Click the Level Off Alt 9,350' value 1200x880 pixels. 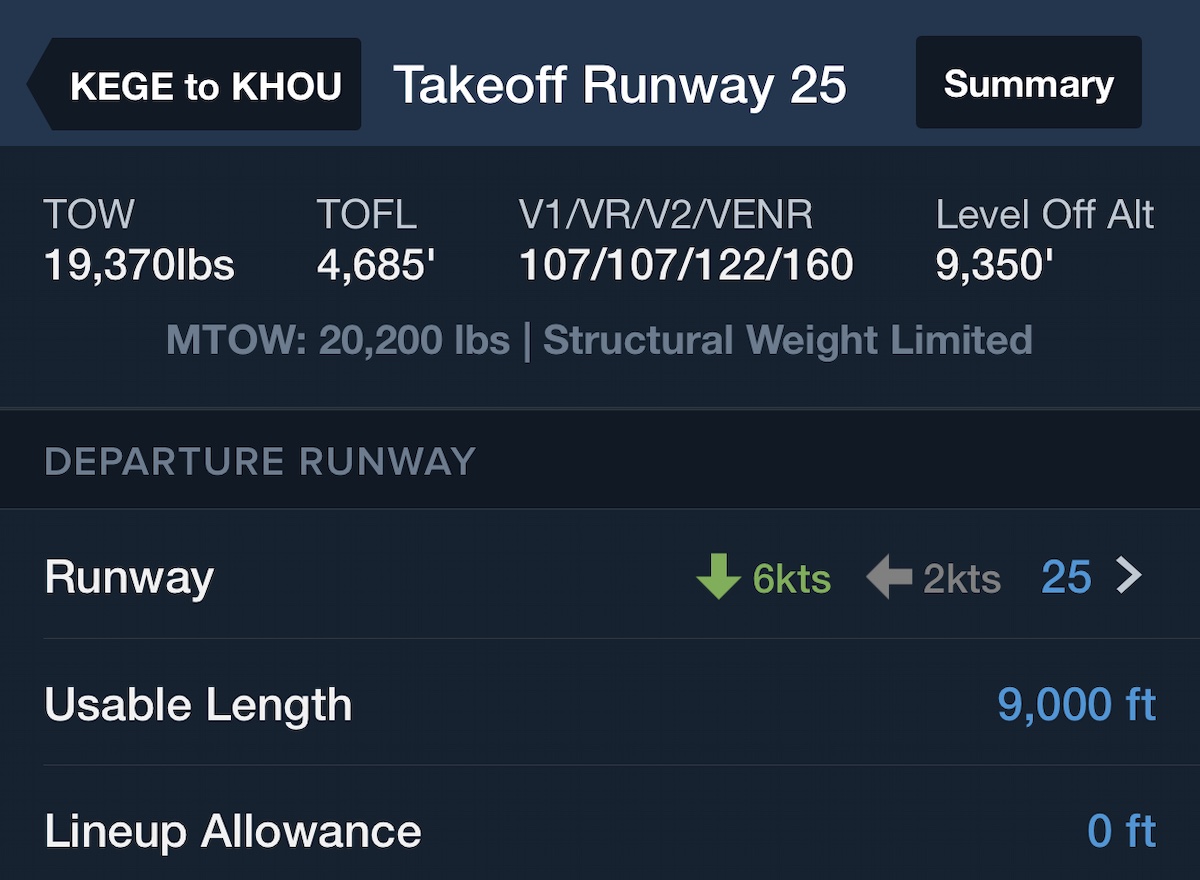tap(994, 265)
